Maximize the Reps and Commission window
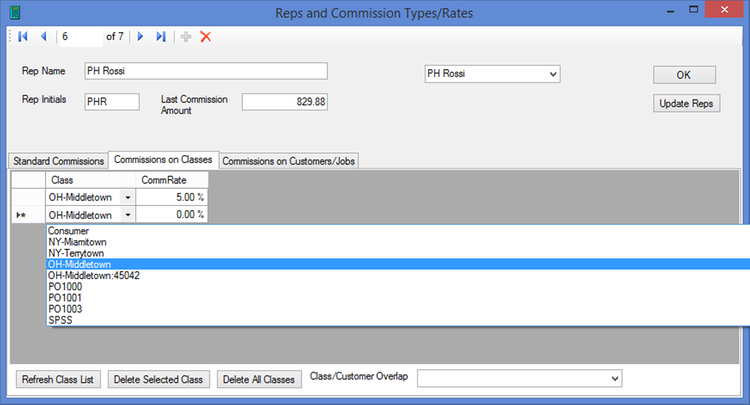This screenshot has height=405, width=750. coord(693,10)
